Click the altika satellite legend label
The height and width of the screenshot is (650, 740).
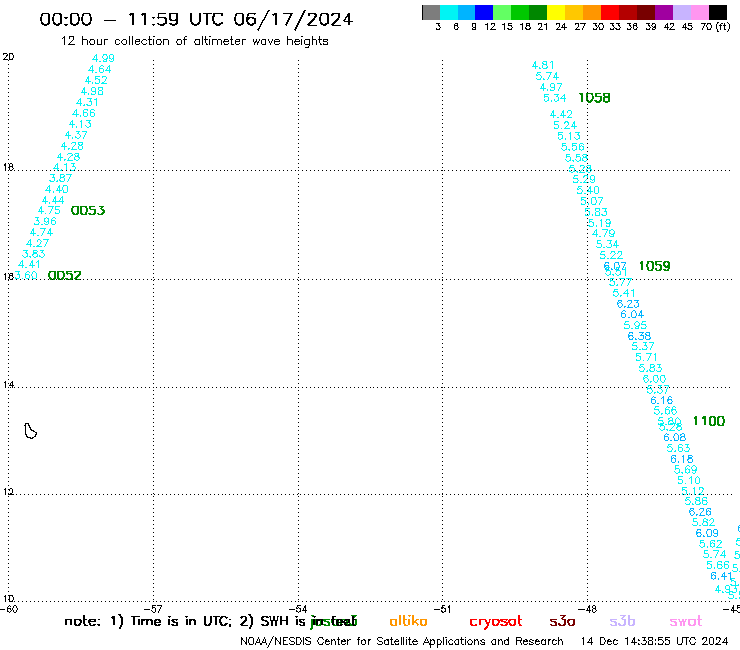(408, 621)
